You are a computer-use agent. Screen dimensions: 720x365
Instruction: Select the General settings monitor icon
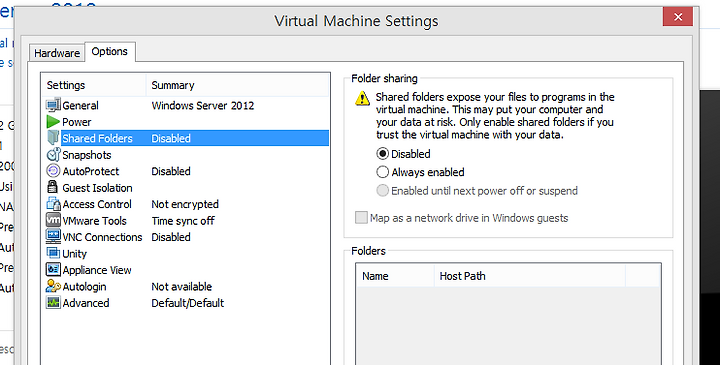(x=53, y=105)
